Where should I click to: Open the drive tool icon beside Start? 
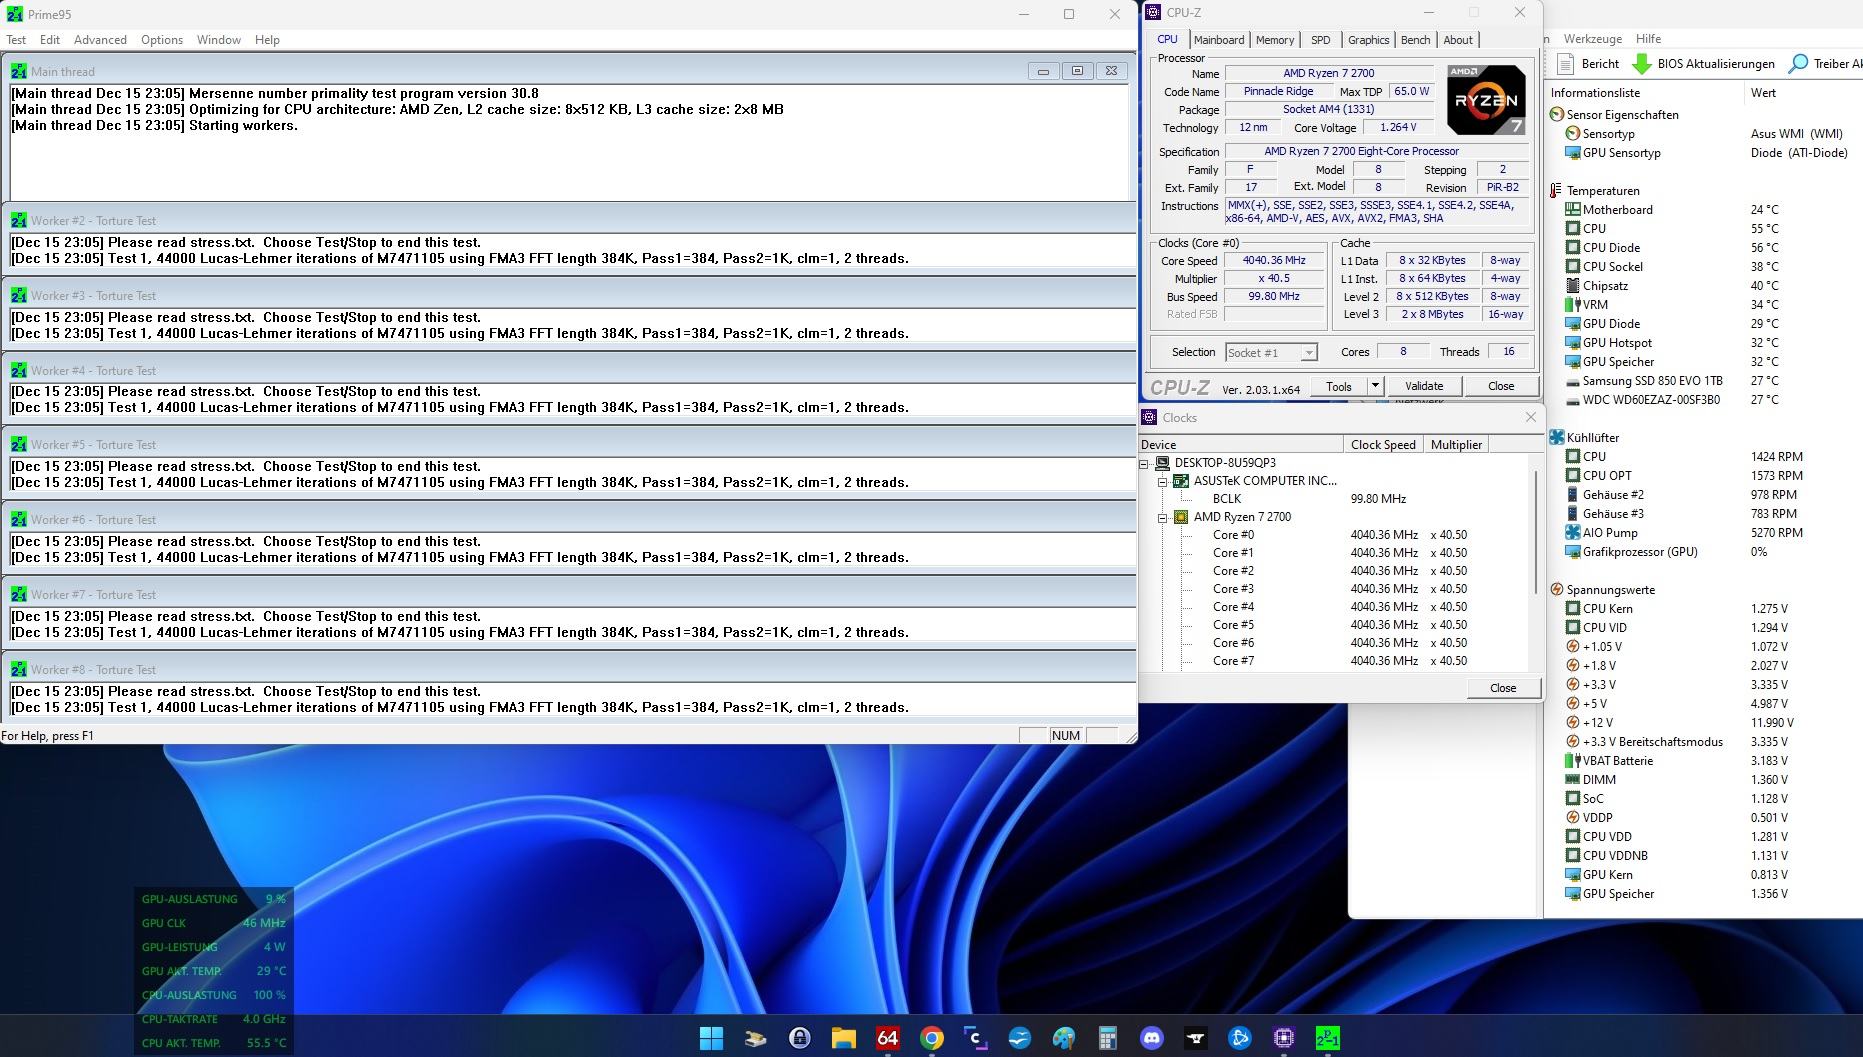point(755,1038)
